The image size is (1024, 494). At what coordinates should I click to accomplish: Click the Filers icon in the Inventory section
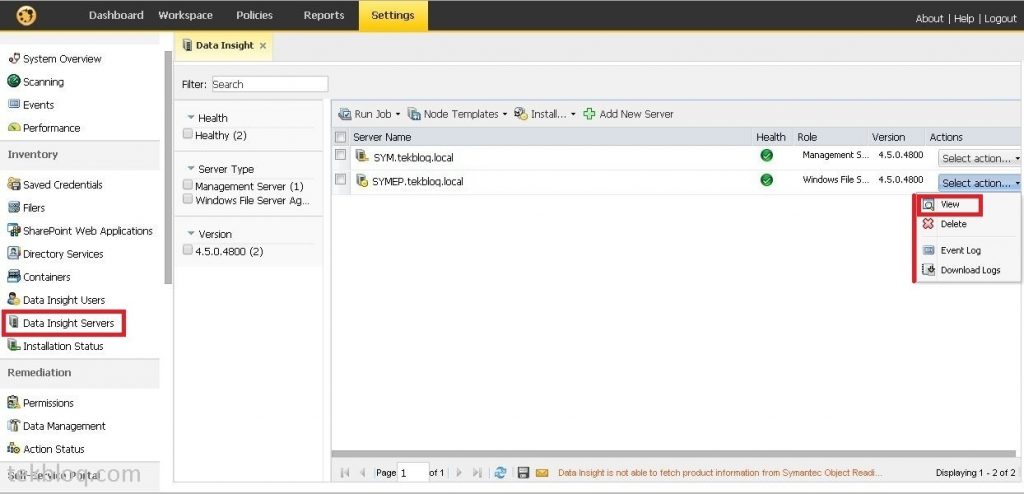coord(14,208)
